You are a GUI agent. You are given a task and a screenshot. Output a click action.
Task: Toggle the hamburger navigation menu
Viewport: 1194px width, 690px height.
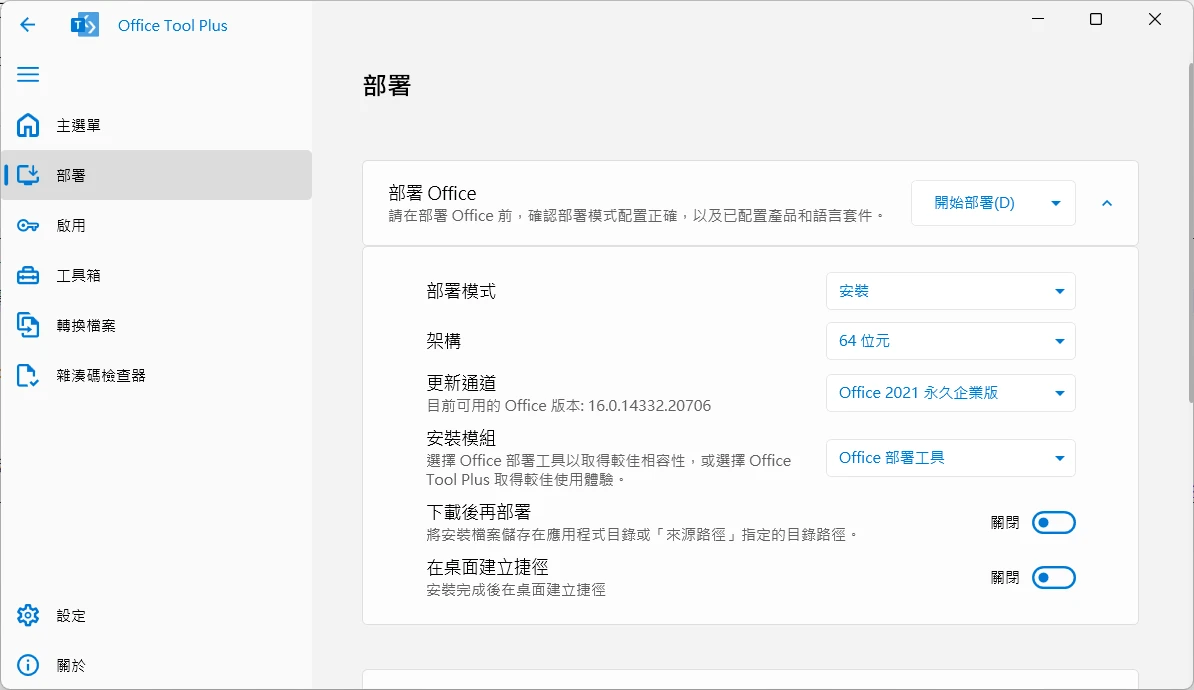click(28, 75)
